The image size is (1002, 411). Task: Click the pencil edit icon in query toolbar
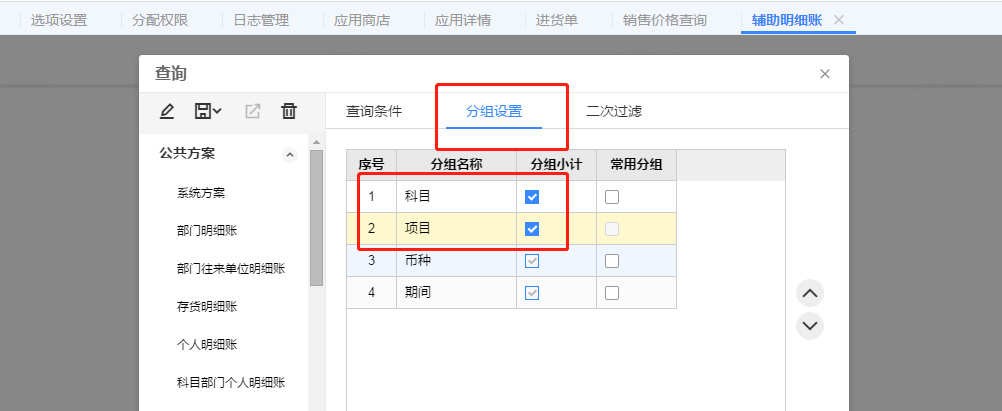166,111
